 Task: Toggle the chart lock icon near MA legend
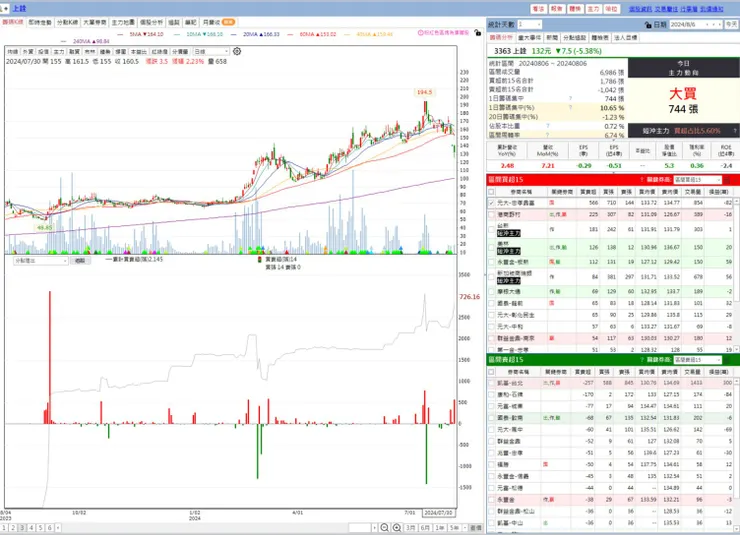pos(478,33)
